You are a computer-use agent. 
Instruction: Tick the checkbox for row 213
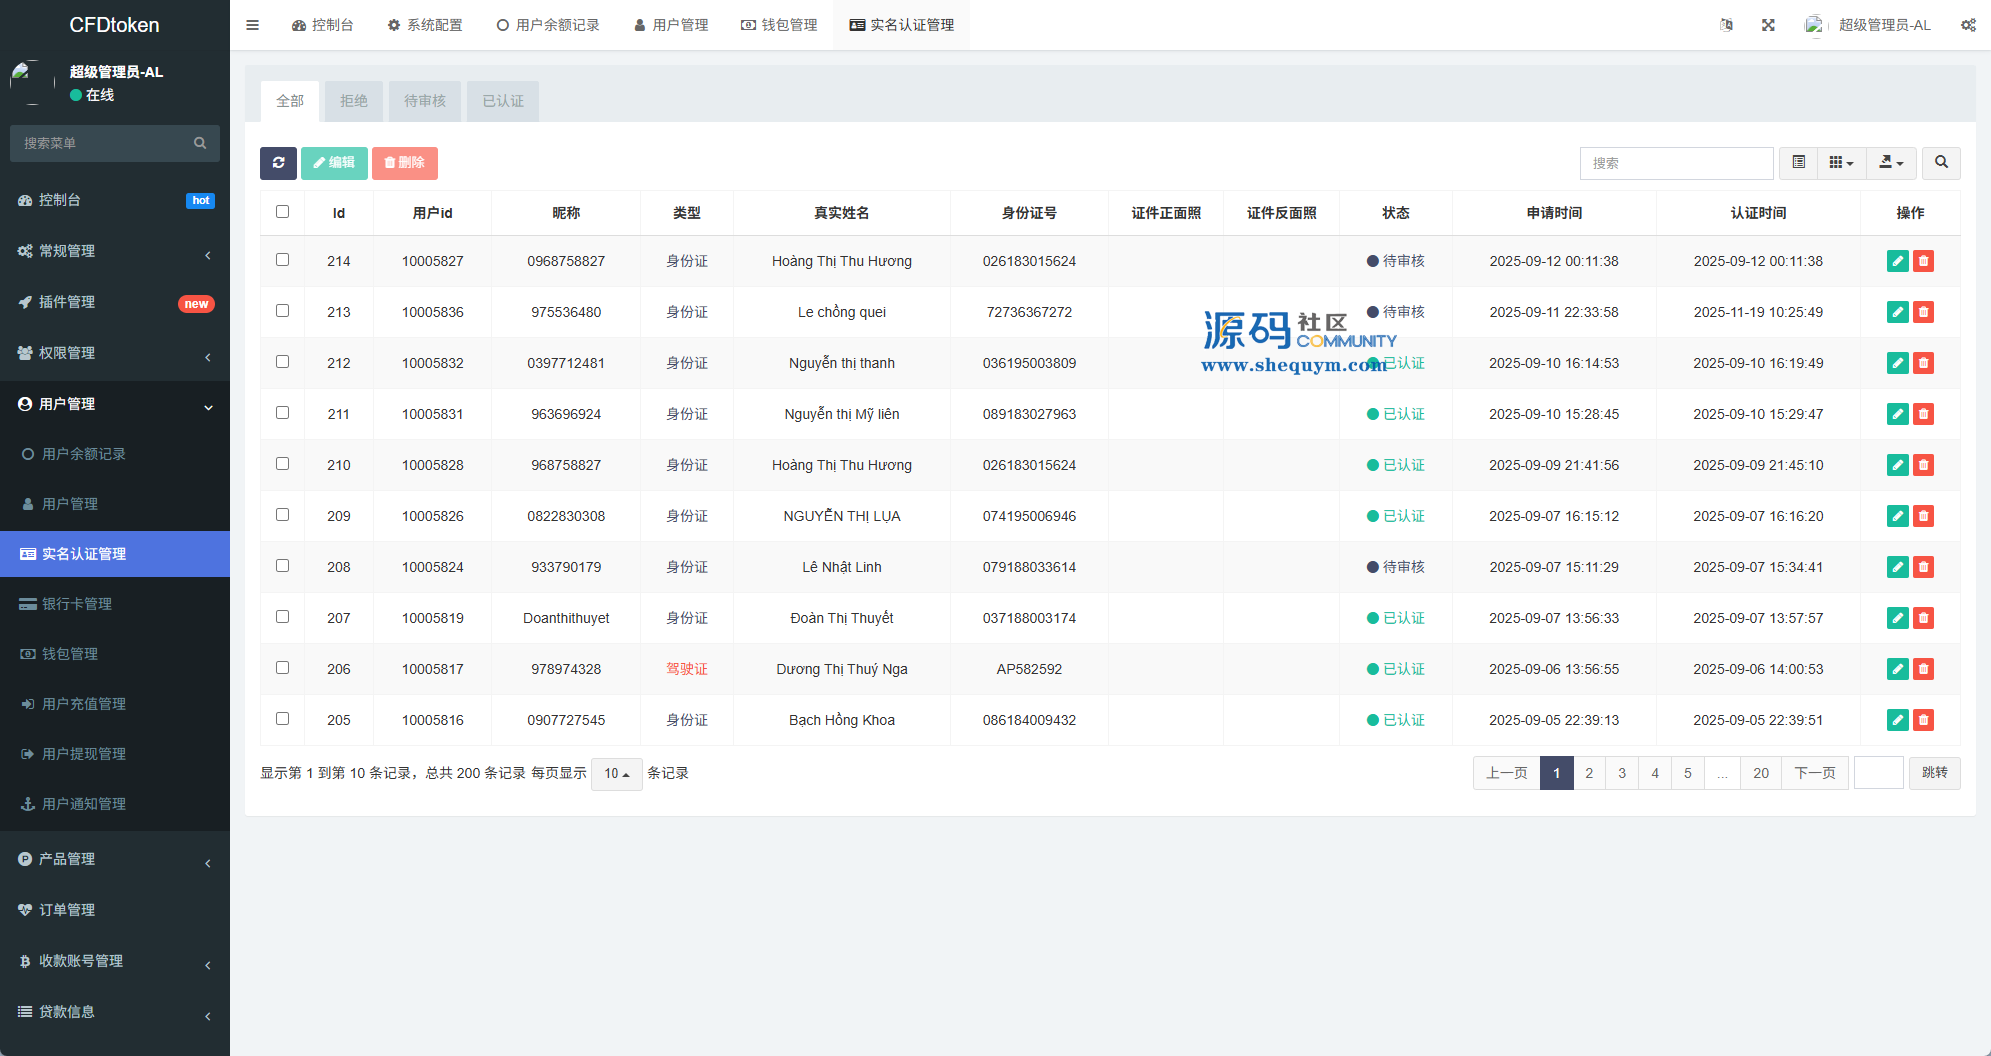click(x=282, y=311)
